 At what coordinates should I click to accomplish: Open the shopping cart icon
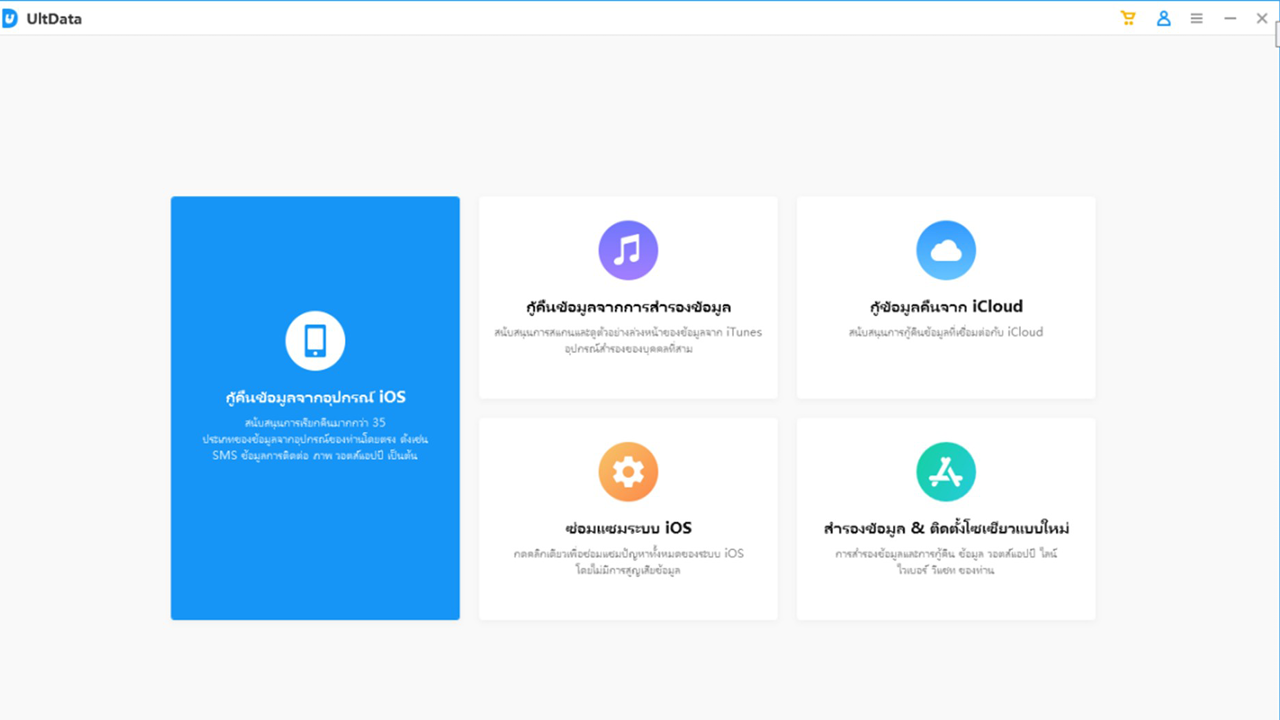(x=1128, y=18)
